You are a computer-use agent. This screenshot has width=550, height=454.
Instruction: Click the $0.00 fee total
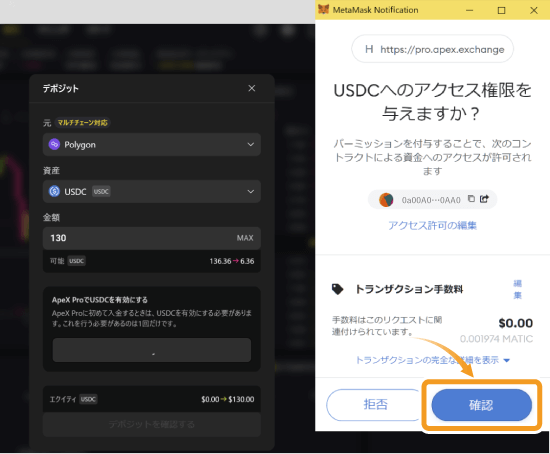coord(516,323)
